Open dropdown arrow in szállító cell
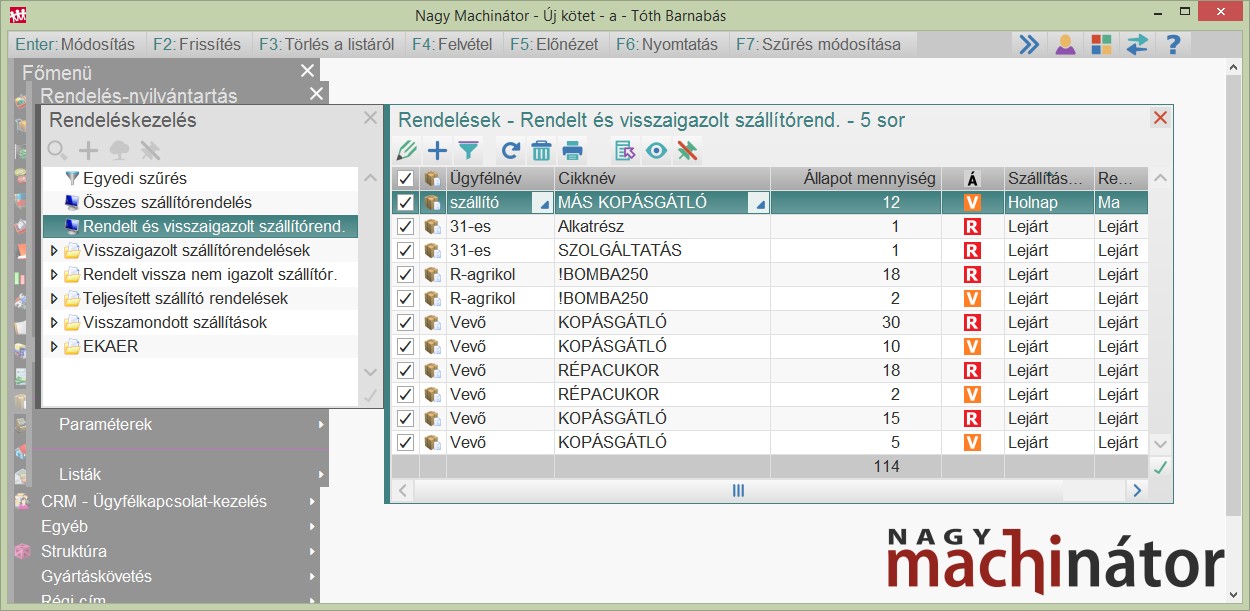Screen dimensions: 1250x611 [x=544, y=204]
